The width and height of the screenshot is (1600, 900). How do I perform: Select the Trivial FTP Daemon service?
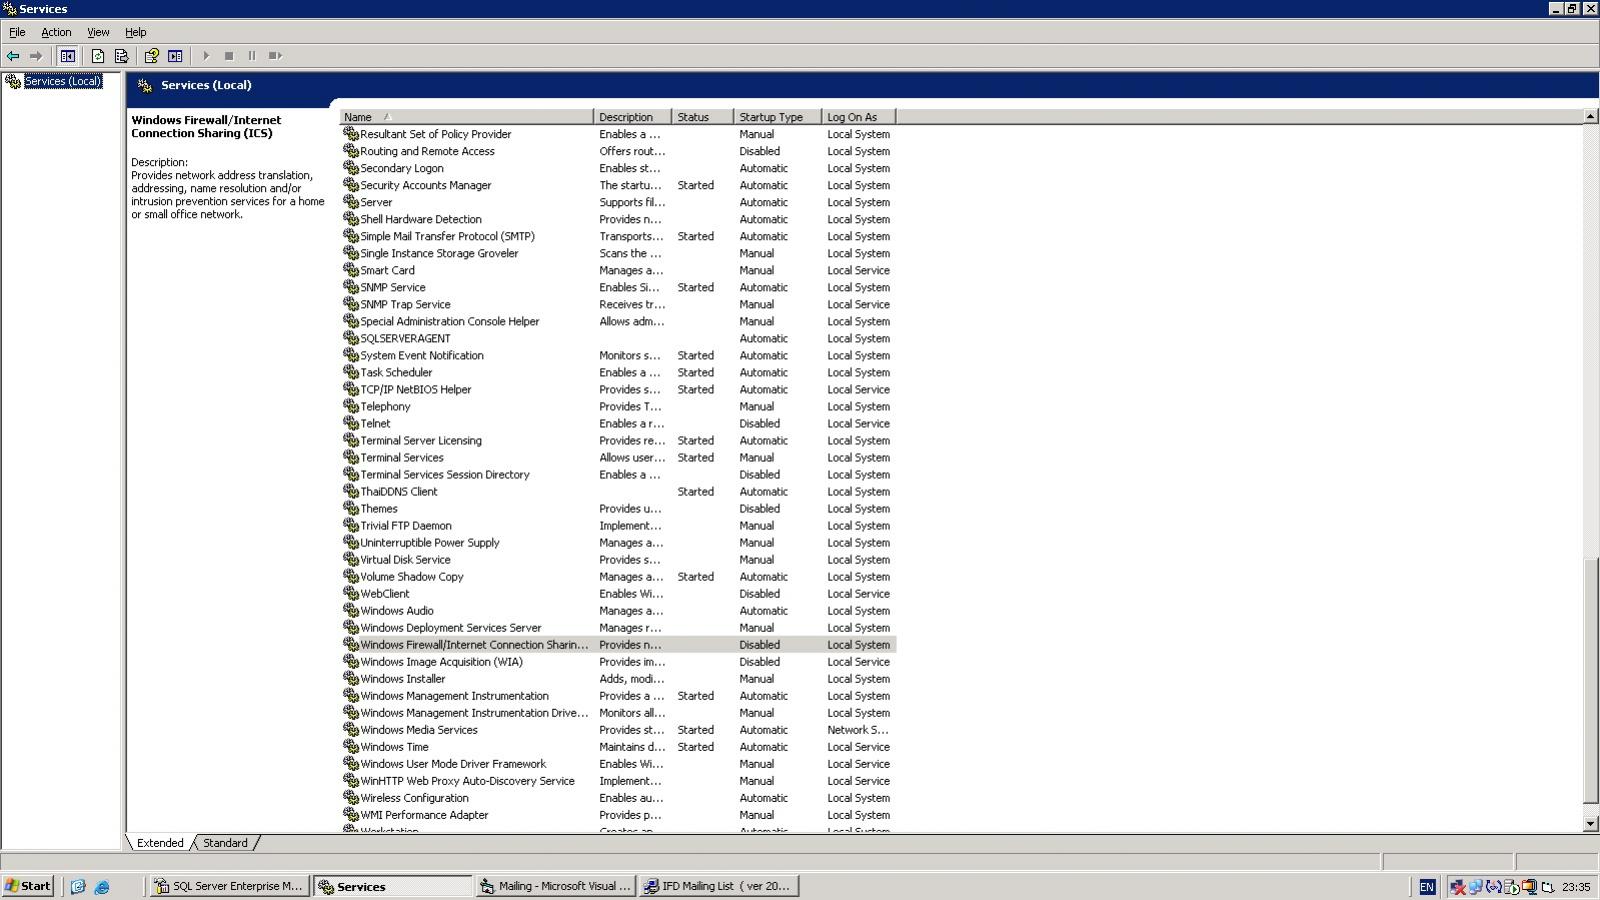click(x=618, y=525)
